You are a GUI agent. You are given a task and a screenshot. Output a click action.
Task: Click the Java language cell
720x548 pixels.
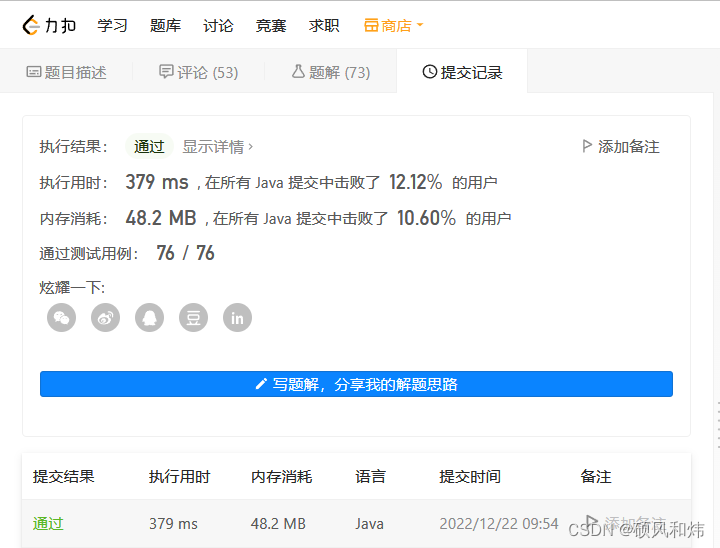coord(369,524)
